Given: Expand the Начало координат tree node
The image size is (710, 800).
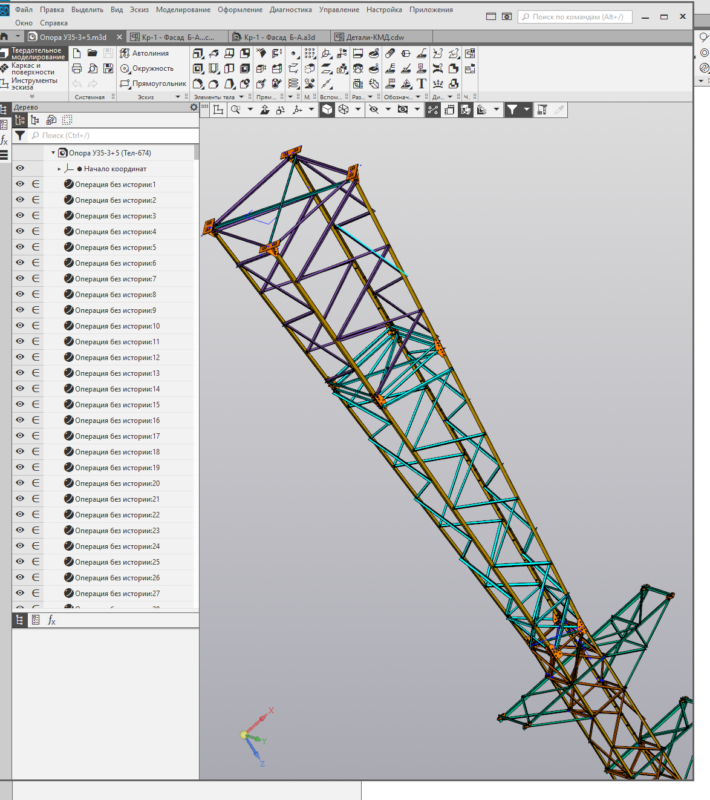Looking at the screenshot, I should click(59, 169).
